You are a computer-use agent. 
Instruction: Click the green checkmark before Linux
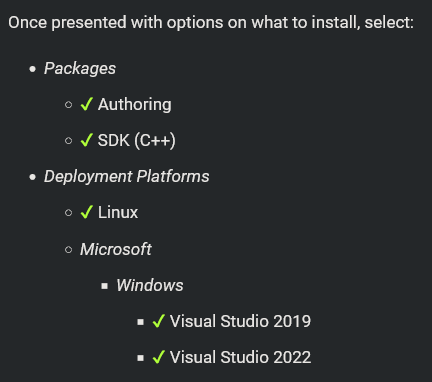[87, 212]
